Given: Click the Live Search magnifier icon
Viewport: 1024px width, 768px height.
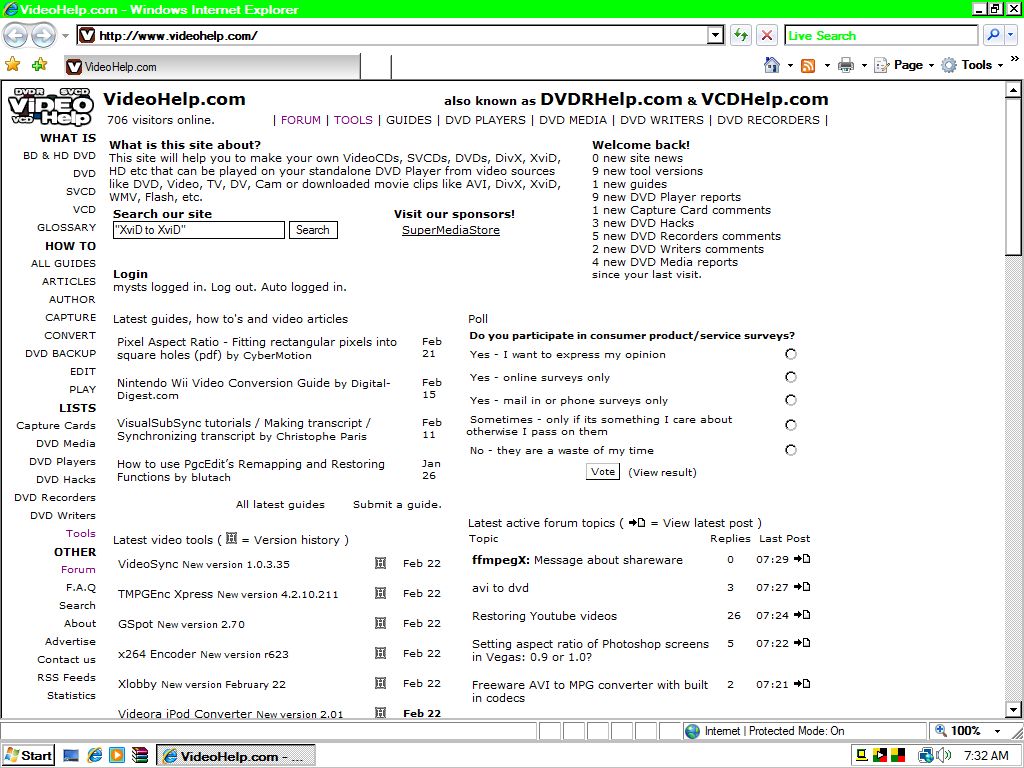Looking at the screenshot, I should 994,35.
